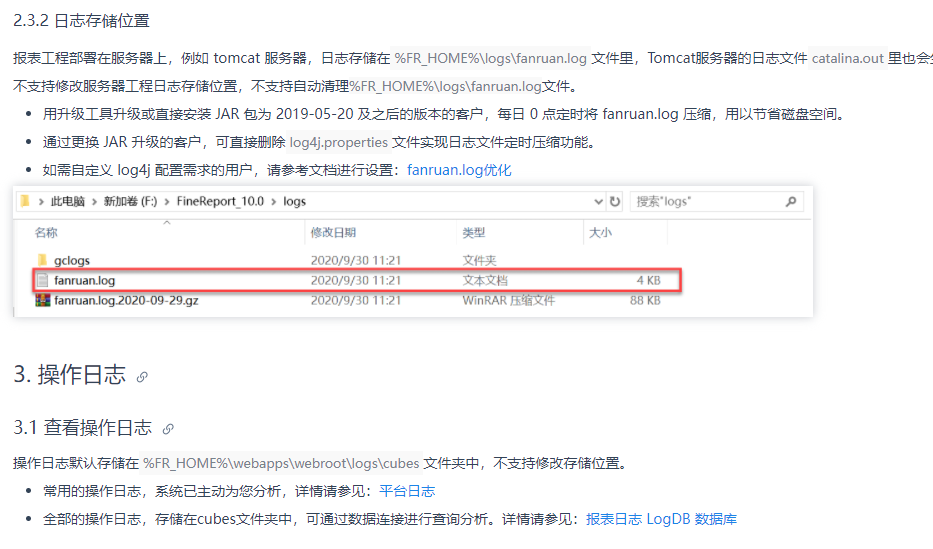Click the WinRAR archive icon of the .gz file
Viewport: 933px width, 549px height.
tap(42, 300)
